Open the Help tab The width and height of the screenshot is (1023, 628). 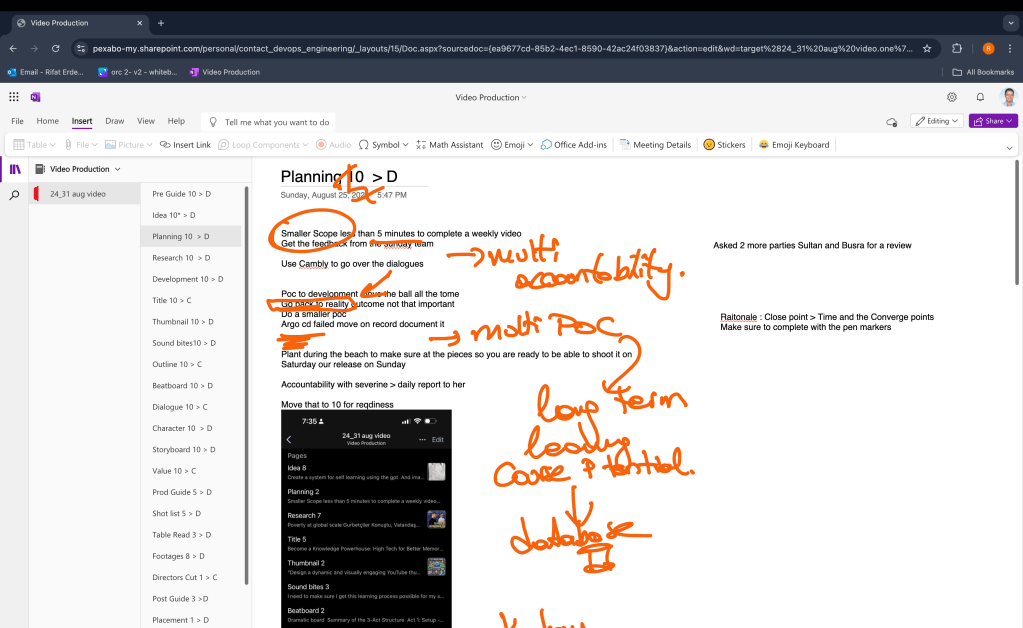pos(176,121)
